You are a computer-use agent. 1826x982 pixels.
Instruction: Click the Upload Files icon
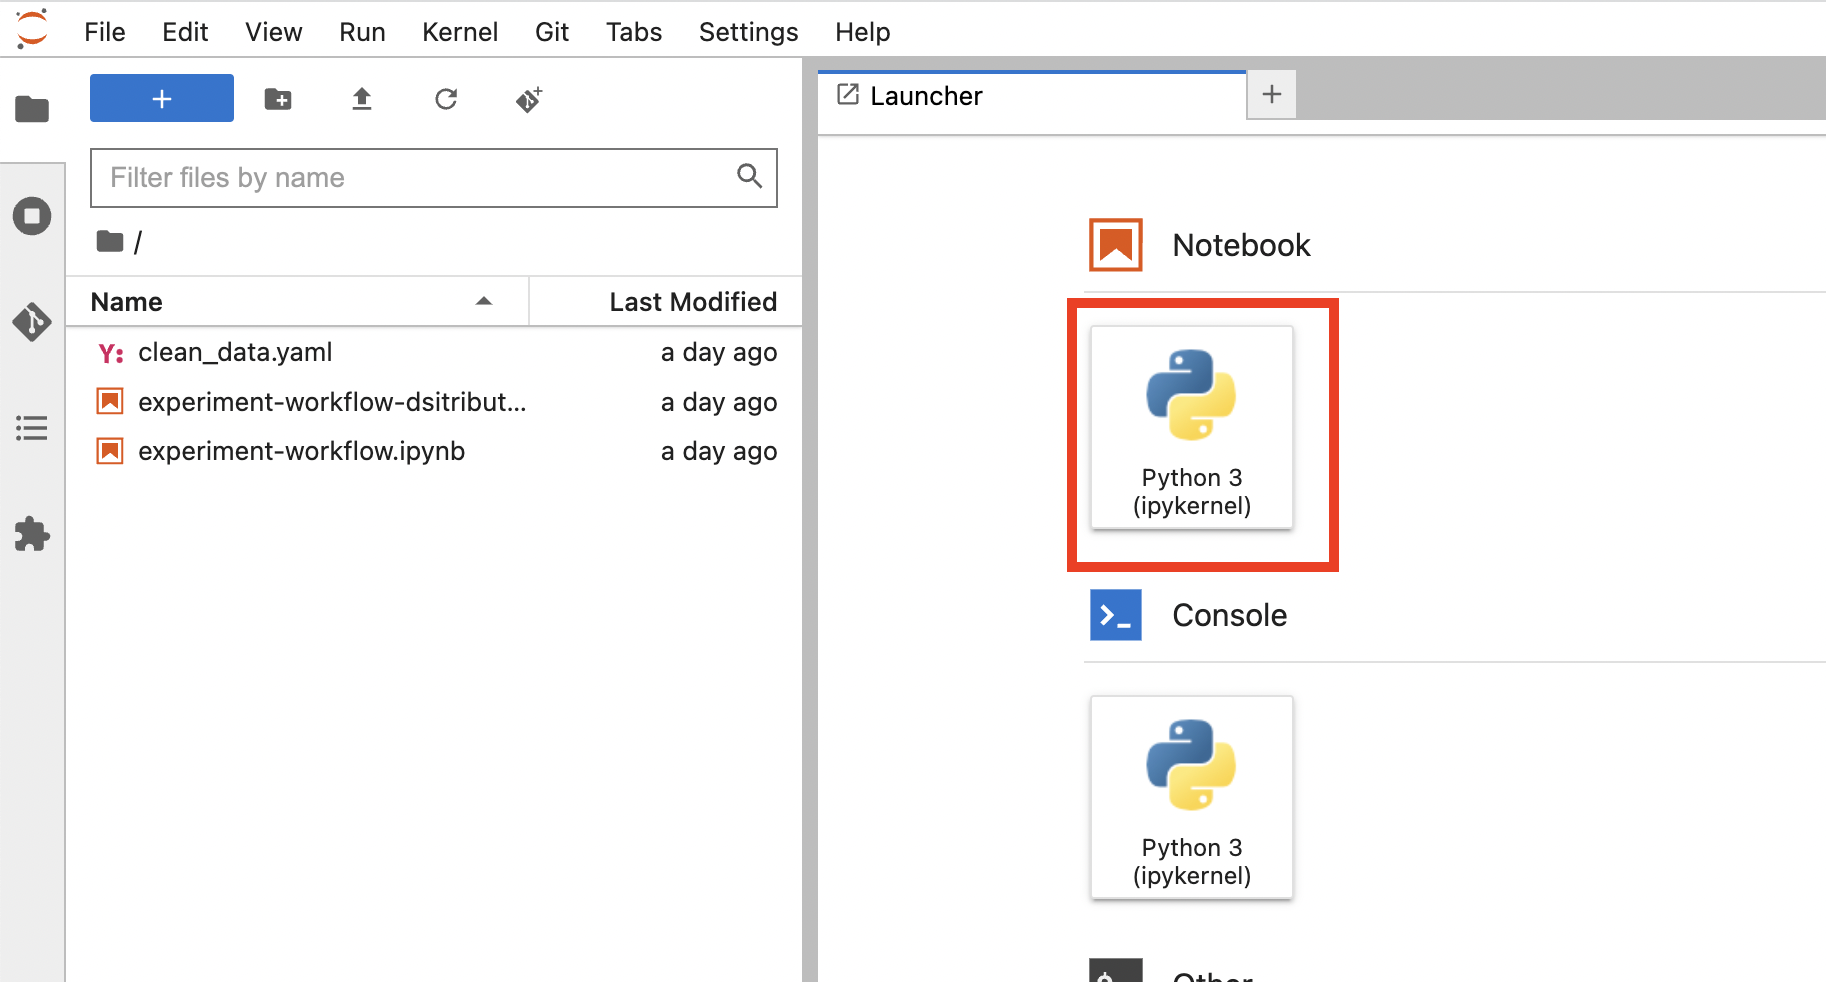[362, 99]
